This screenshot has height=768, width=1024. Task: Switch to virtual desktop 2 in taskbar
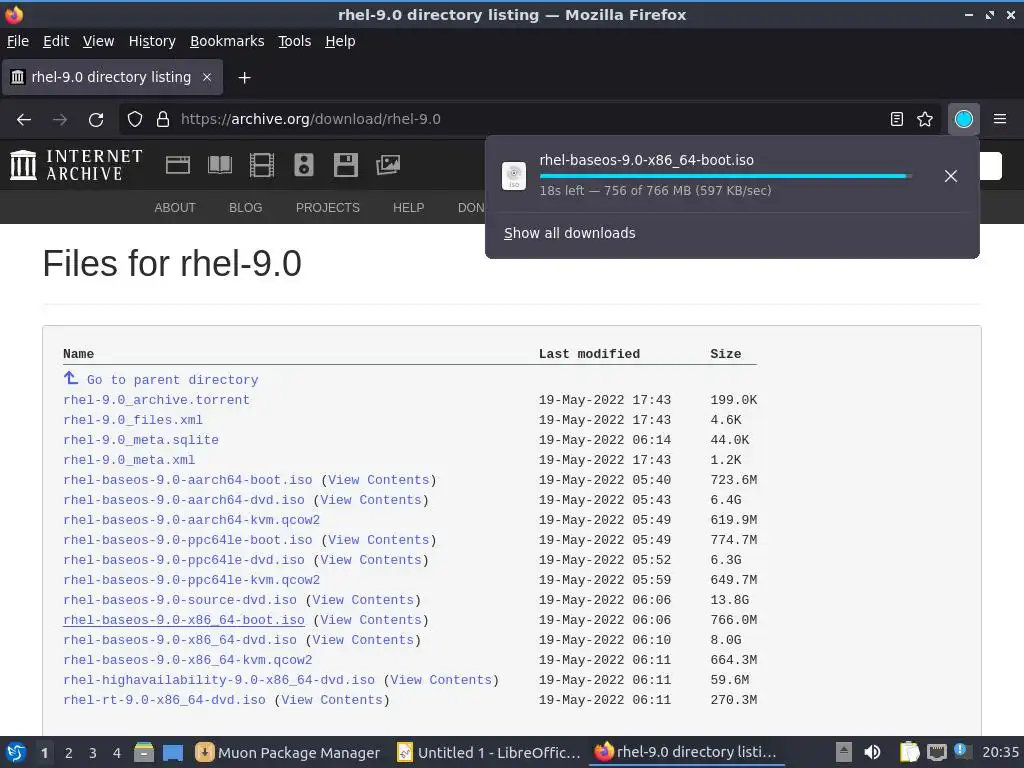pyautogui.click(x=69, y=753)
